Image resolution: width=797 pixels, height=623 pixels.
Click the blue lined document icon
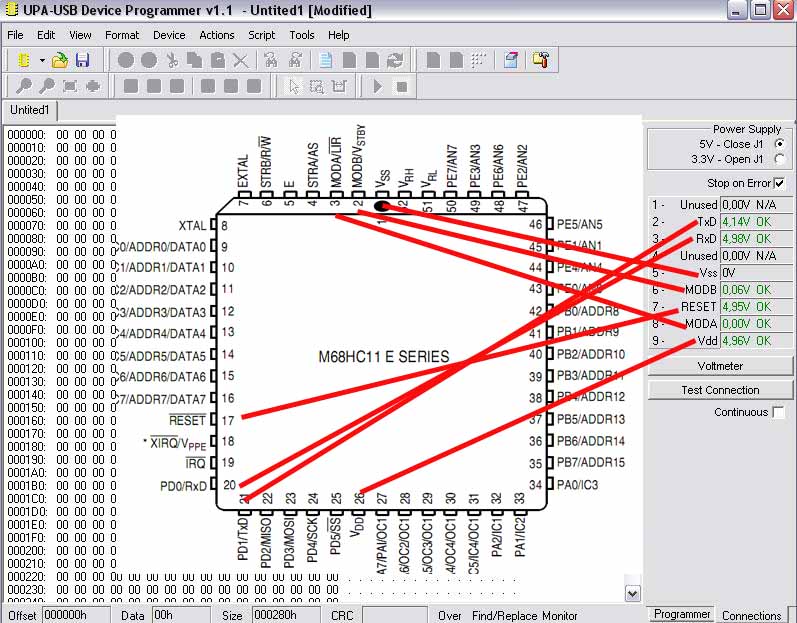pyautogui.click(x=326, y=60)
